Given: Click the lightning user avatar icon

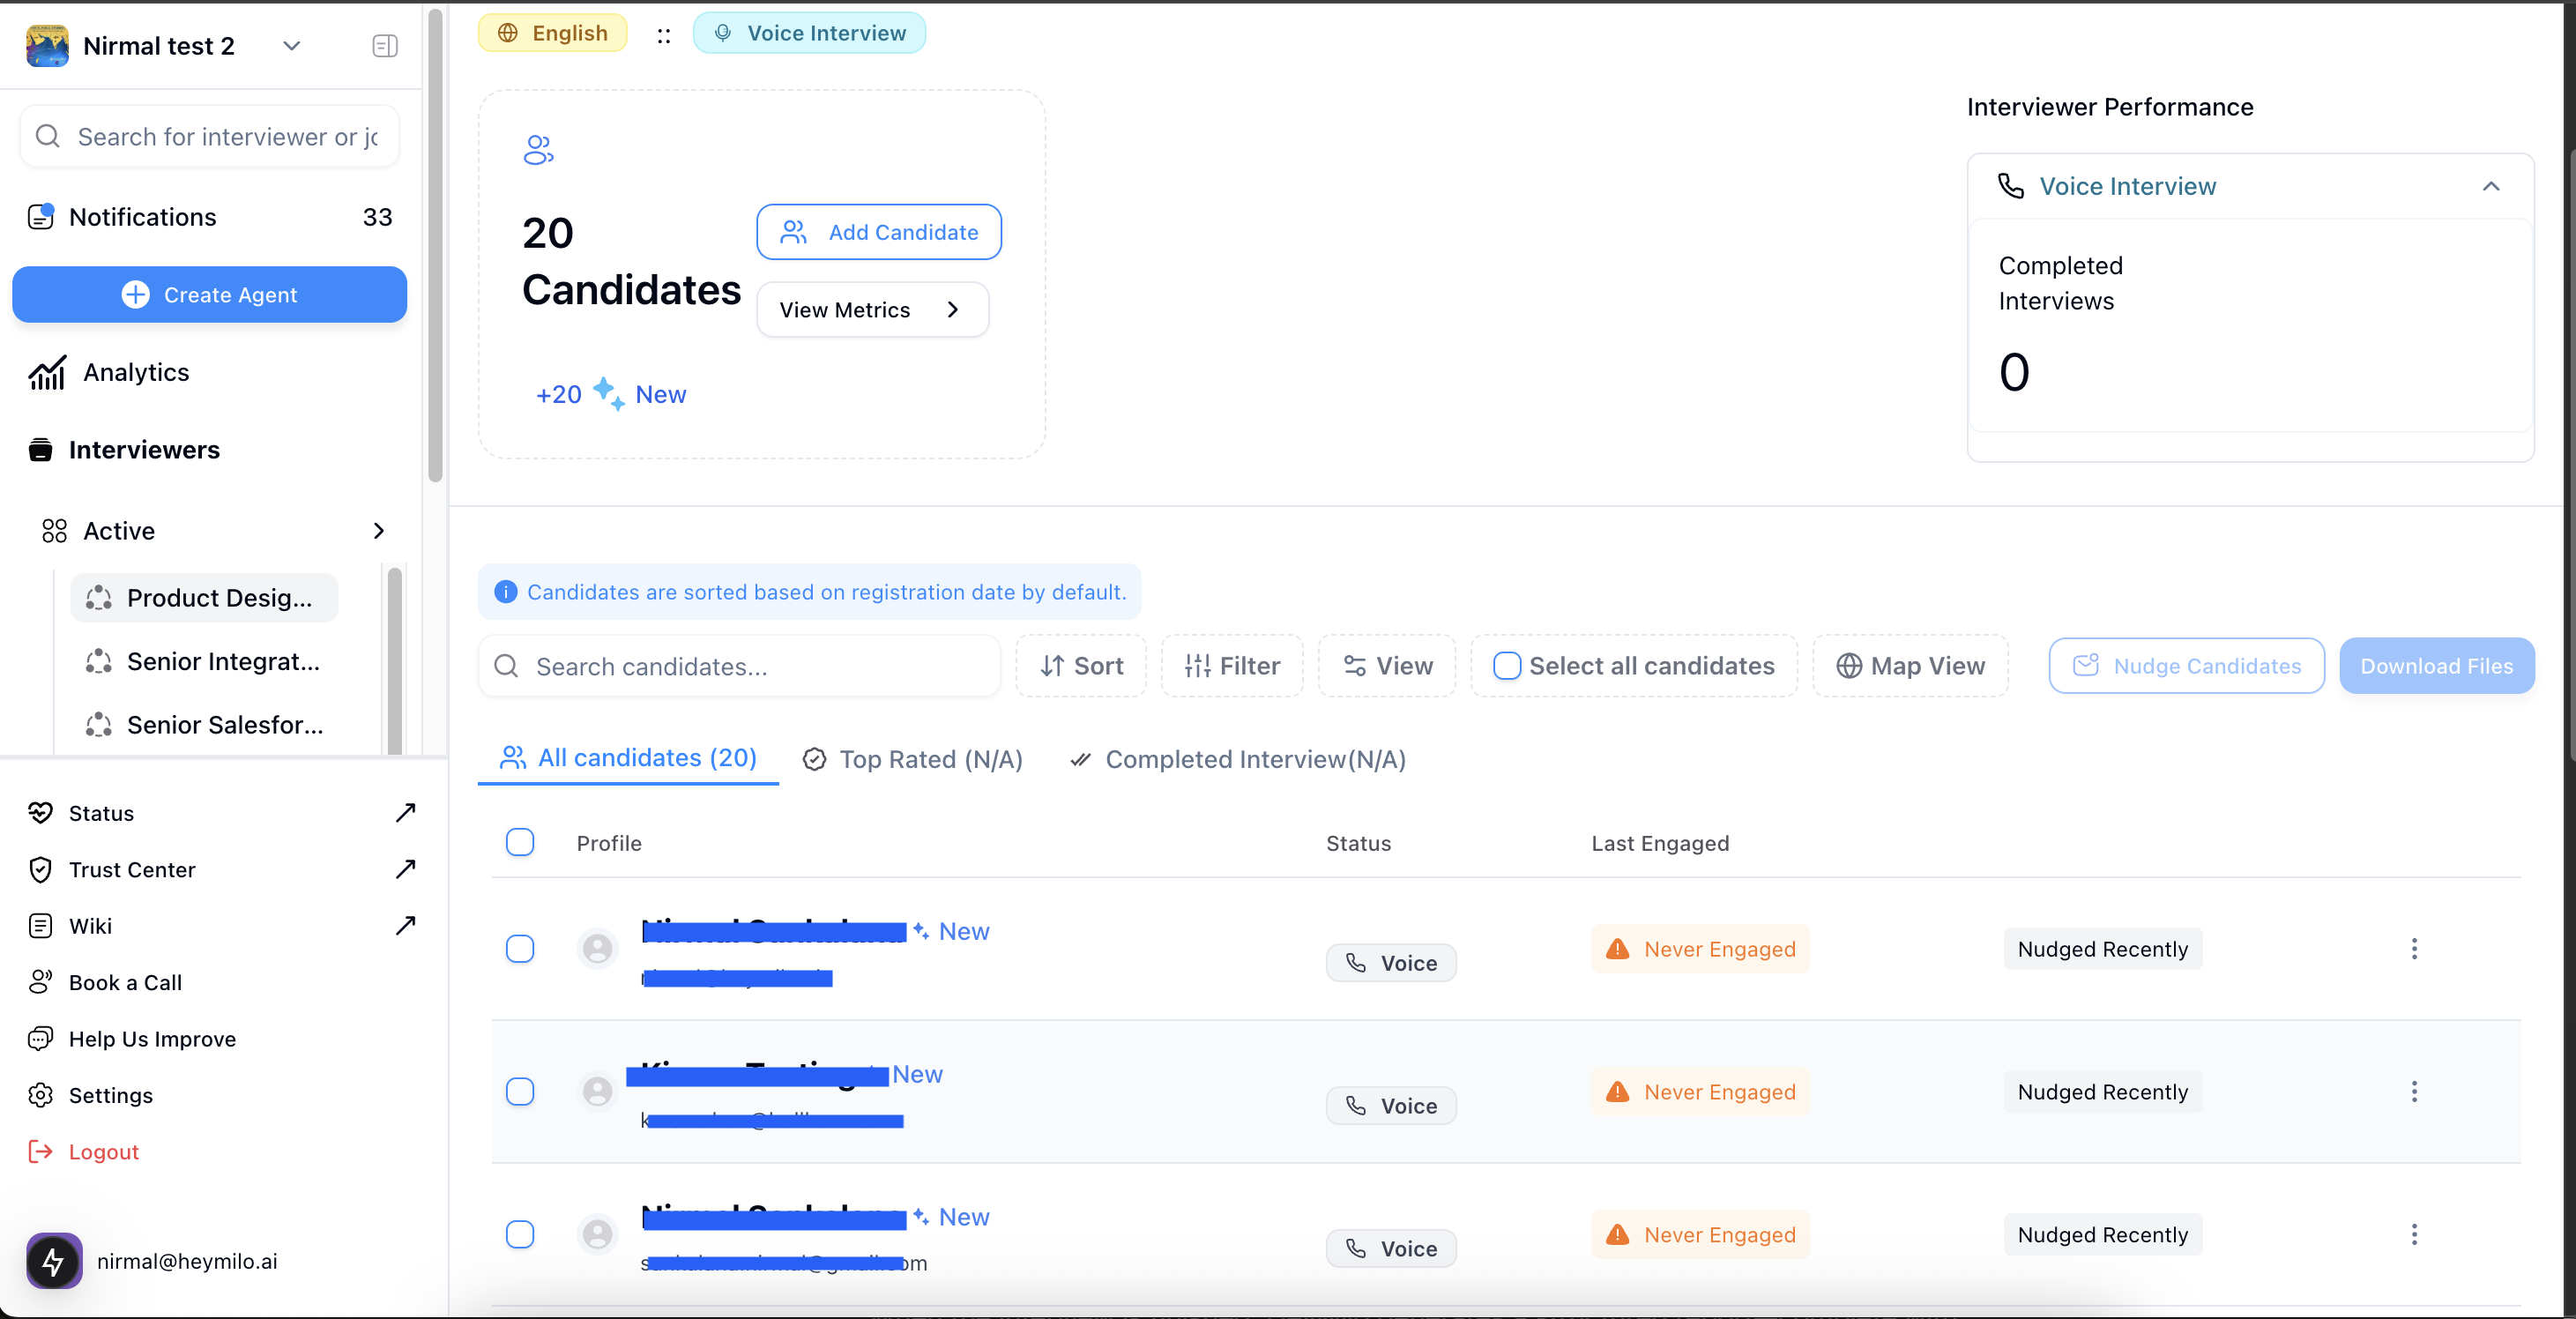Looking at the screenshot, I should pyautogui.click(x=54, y=1260).
